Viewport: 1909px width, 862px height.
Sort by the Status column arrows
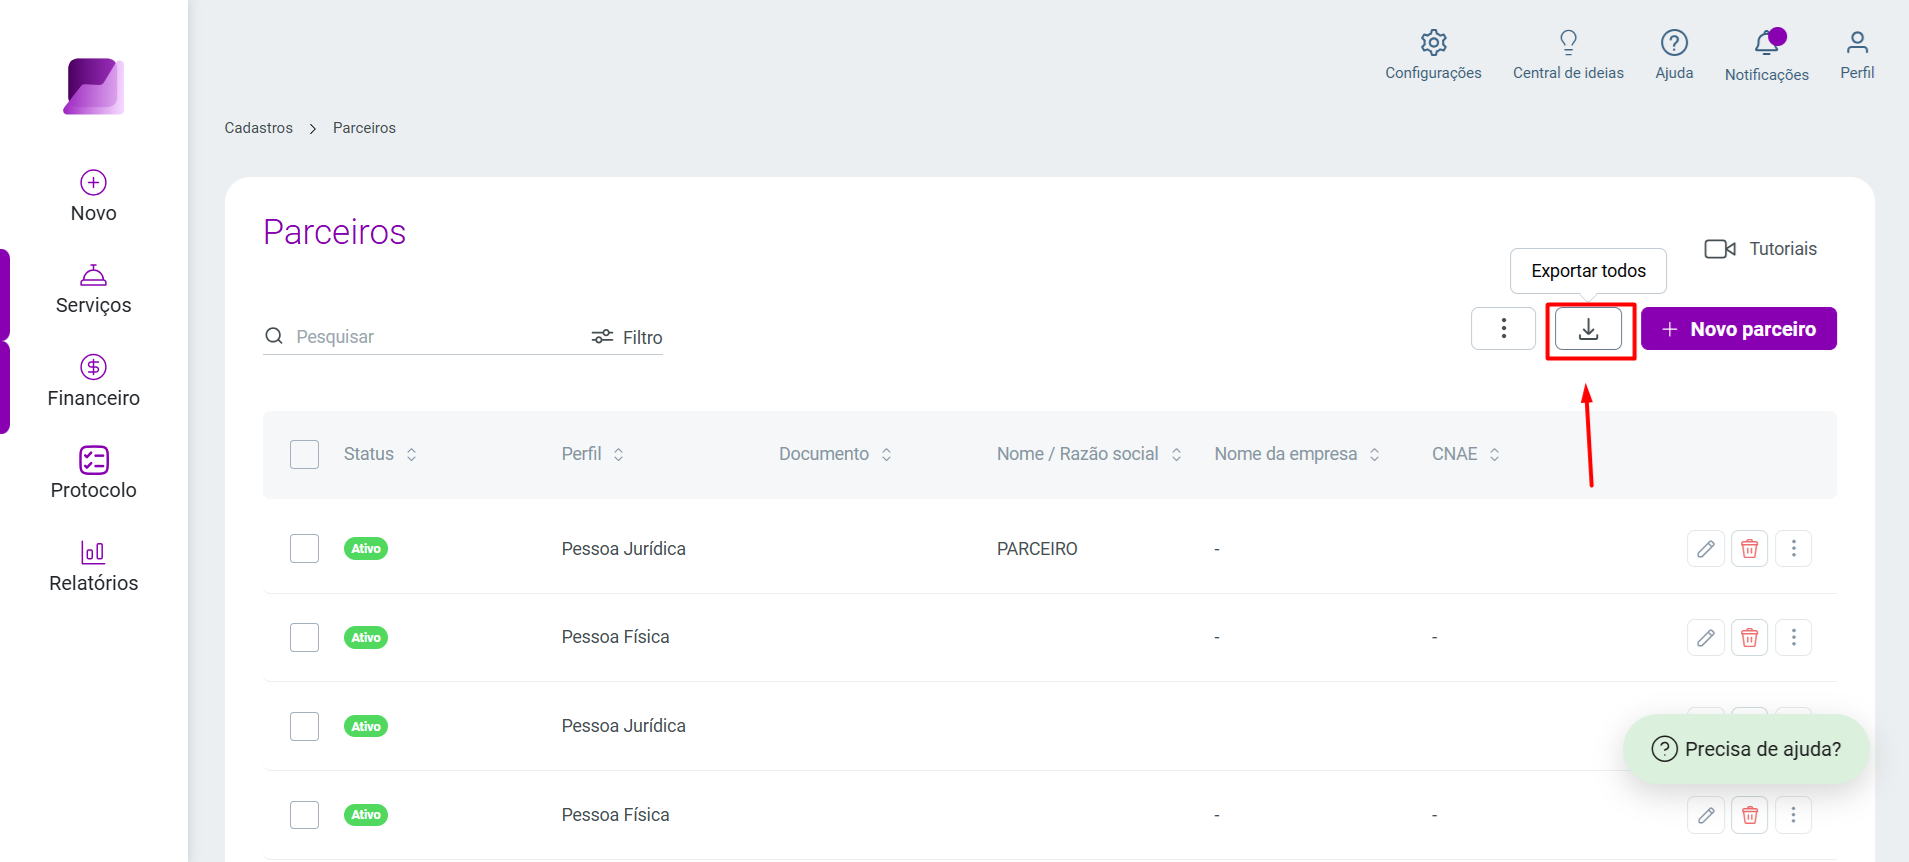click(x=411, y=454)
